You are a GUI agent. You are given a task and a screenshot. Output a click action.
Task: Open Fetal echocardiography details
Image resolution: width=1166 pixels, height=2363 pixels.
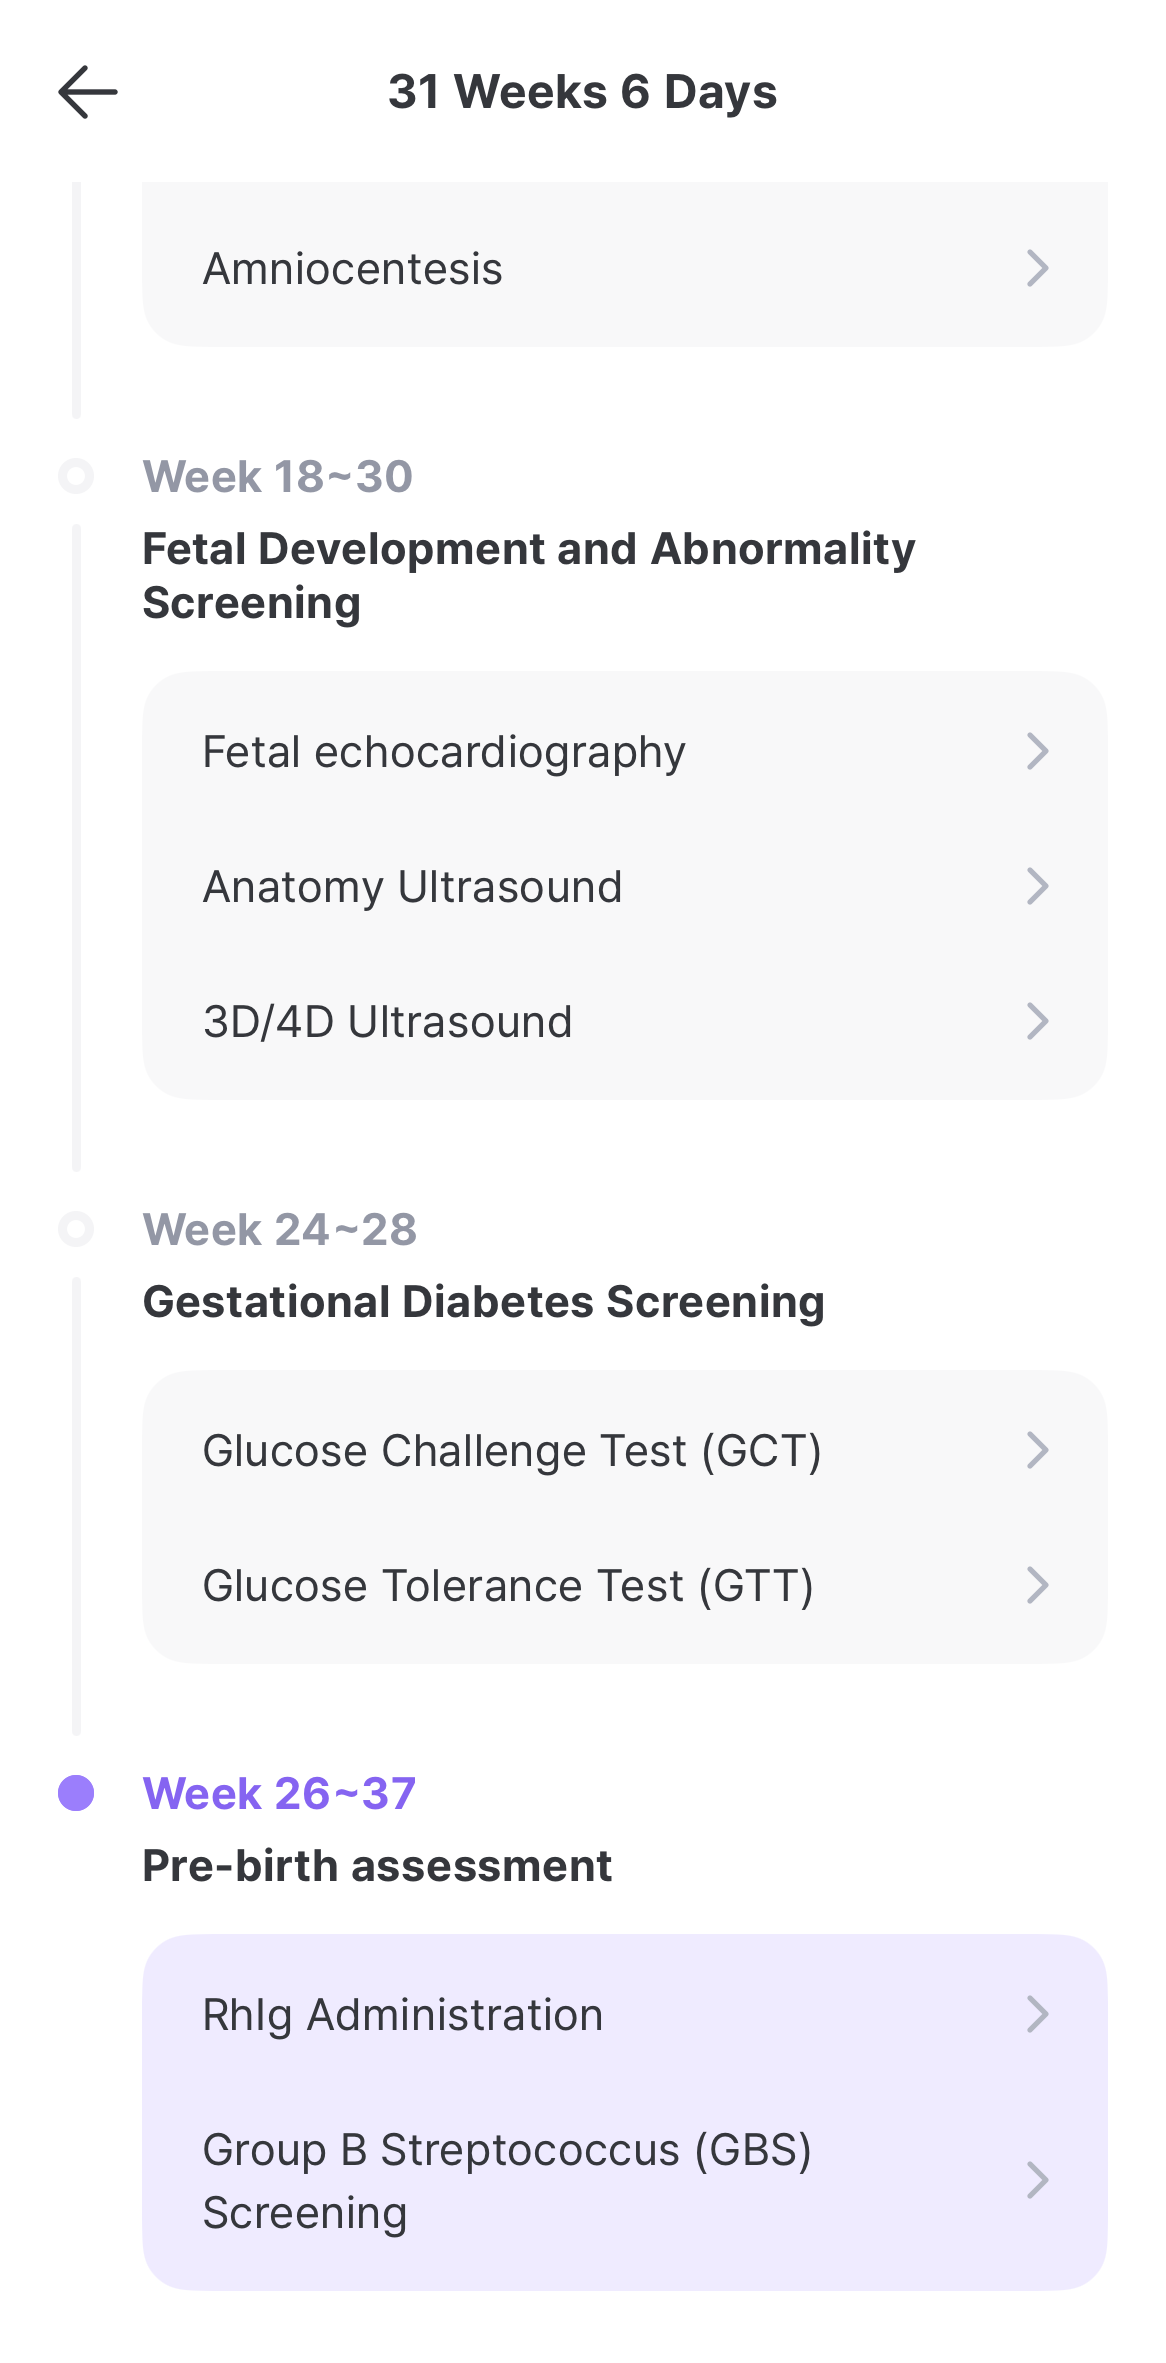point(625,751)
